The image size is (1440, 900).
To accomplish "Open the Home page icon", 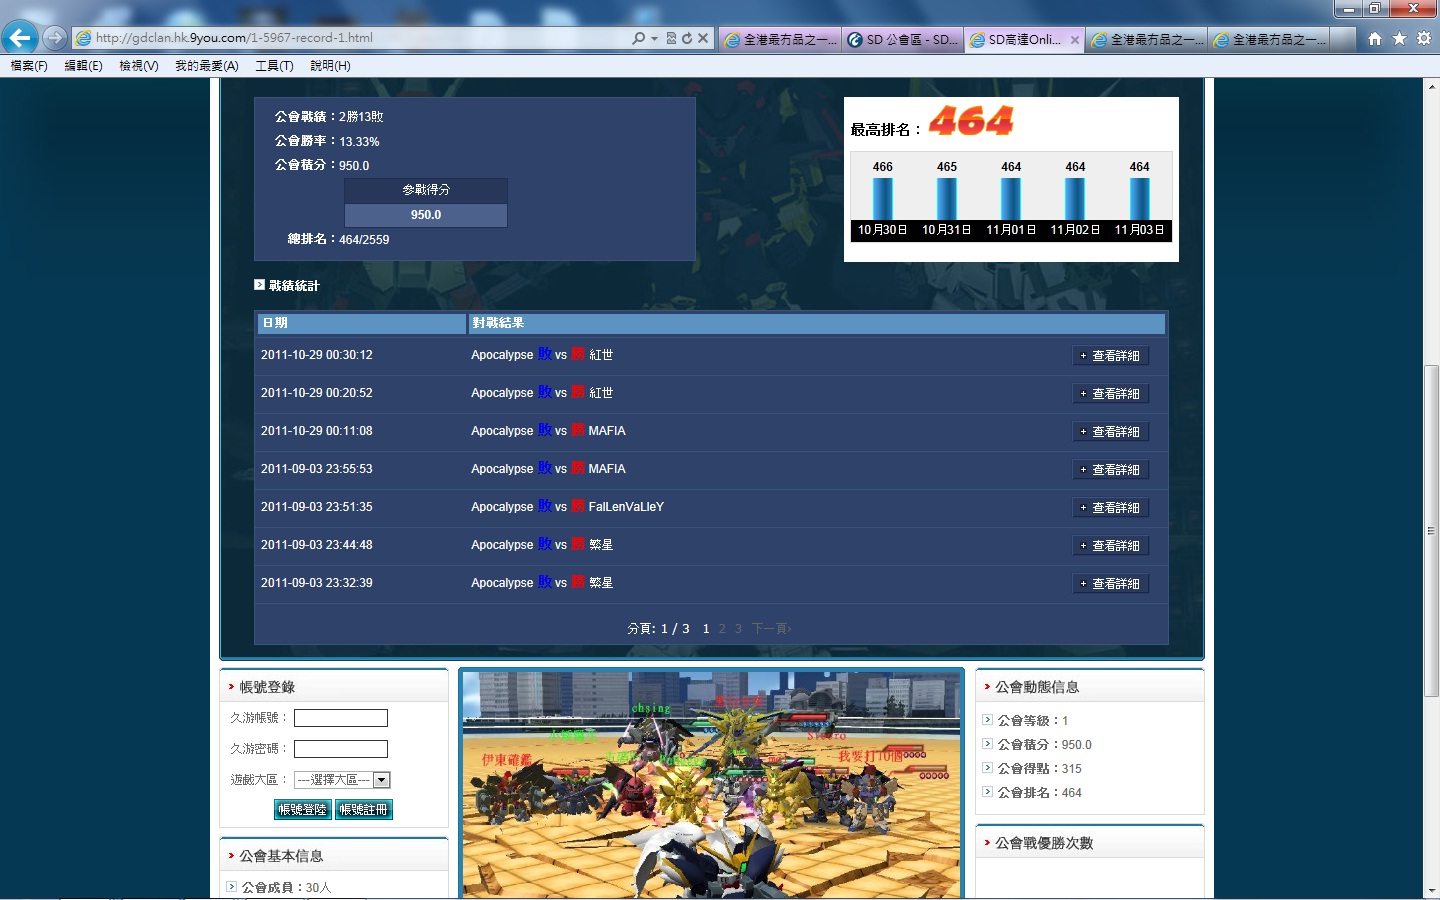I will (1375, 38).
